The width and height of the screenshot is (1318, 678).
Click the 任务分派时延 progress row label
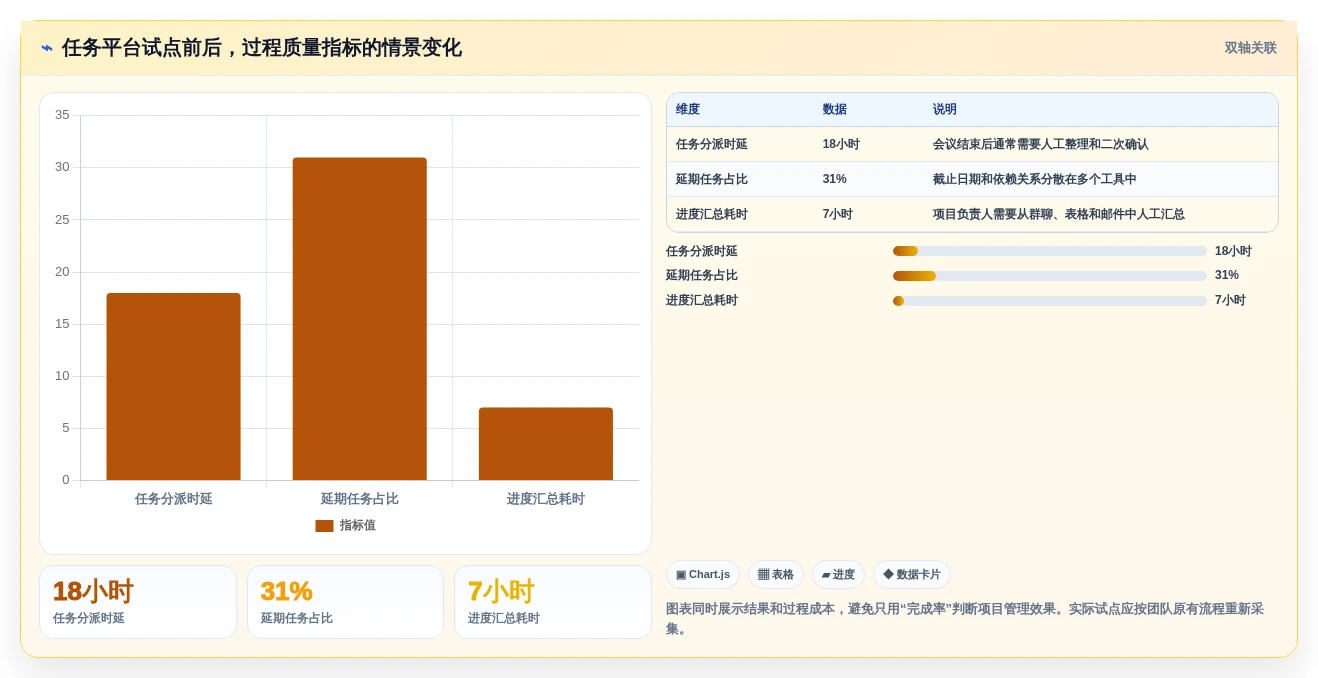tap(702, 252)
